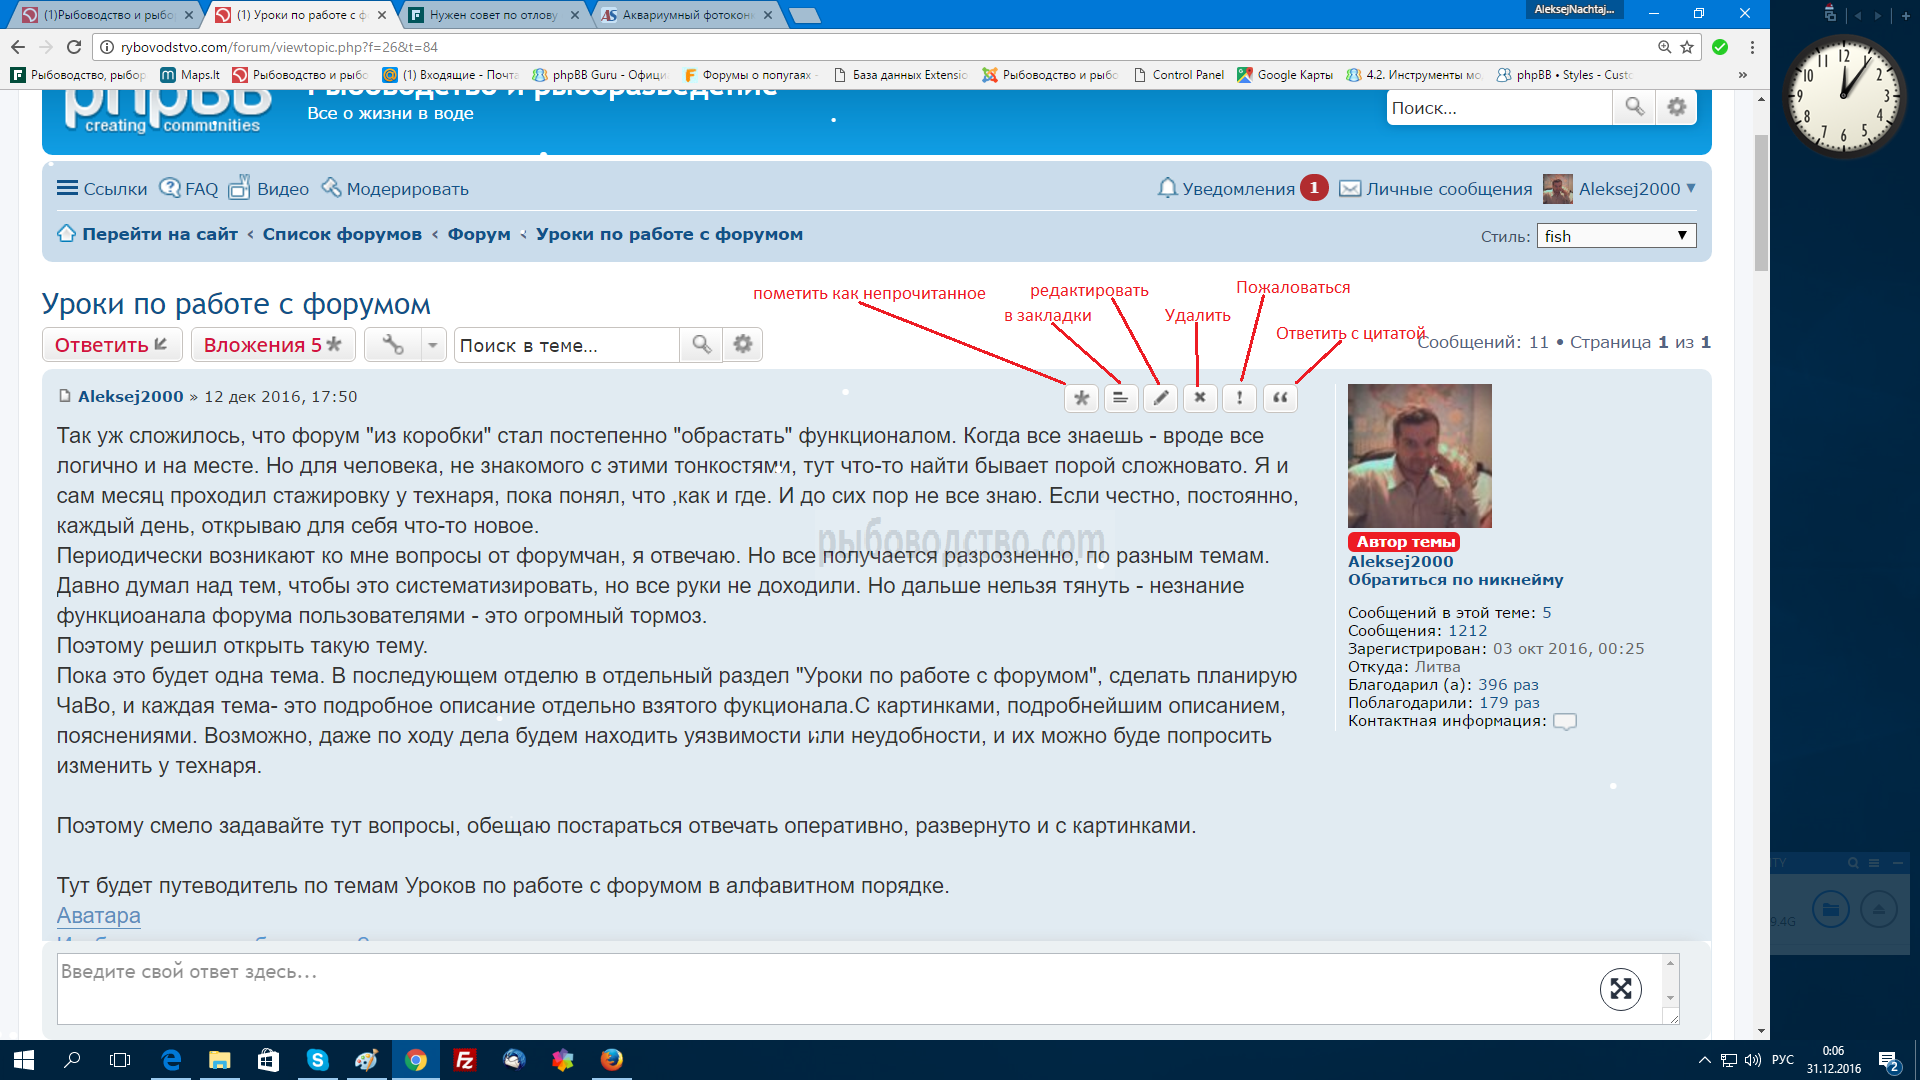Click the bookmark post icon
Screen dimensions: 1920x1080
(x=1120, y=398)
